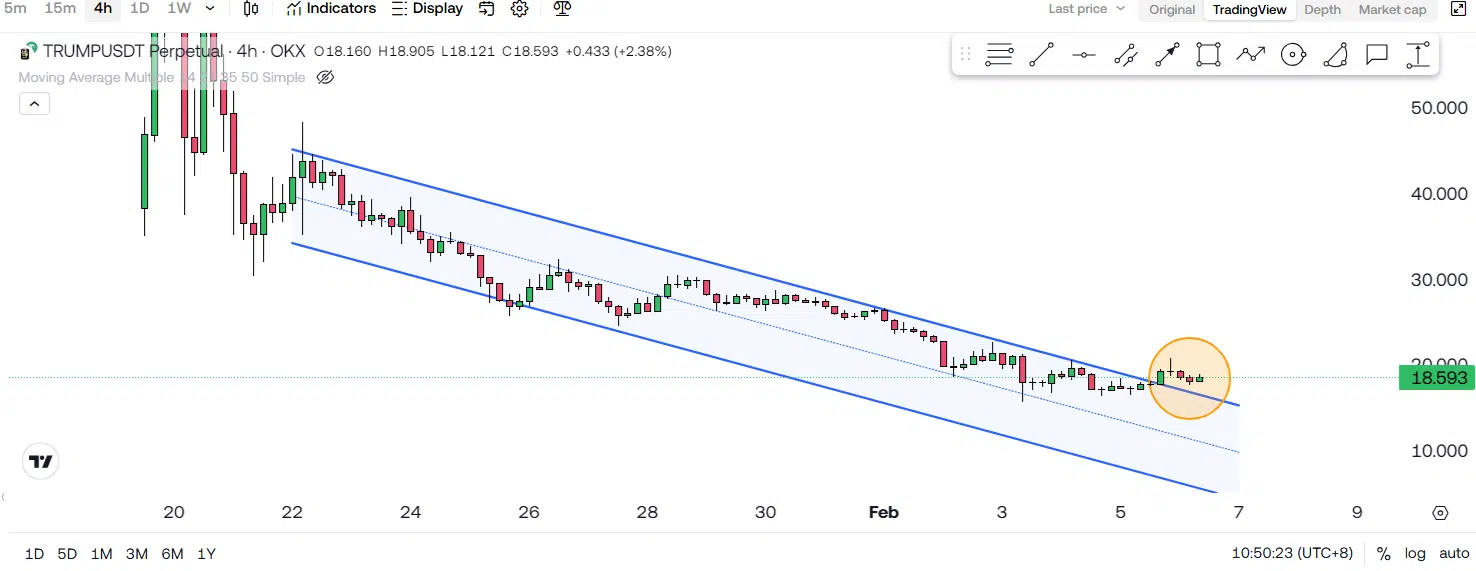Open the comment annotation tool
The width and height of the screenshot is (1476, 571).
click(1377, 55)
